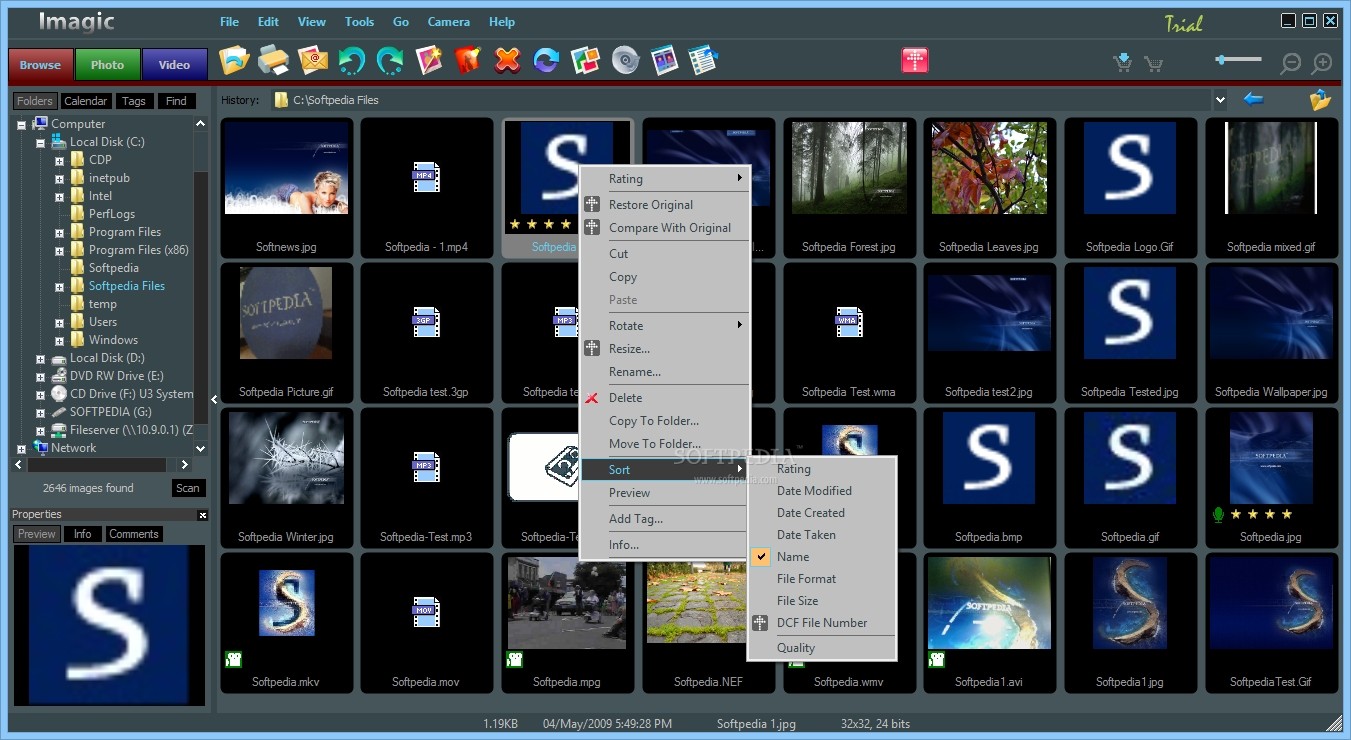Open folder using the toolbar folder icon
This screenshot has height=740, width=1351.
coord(235,61)
